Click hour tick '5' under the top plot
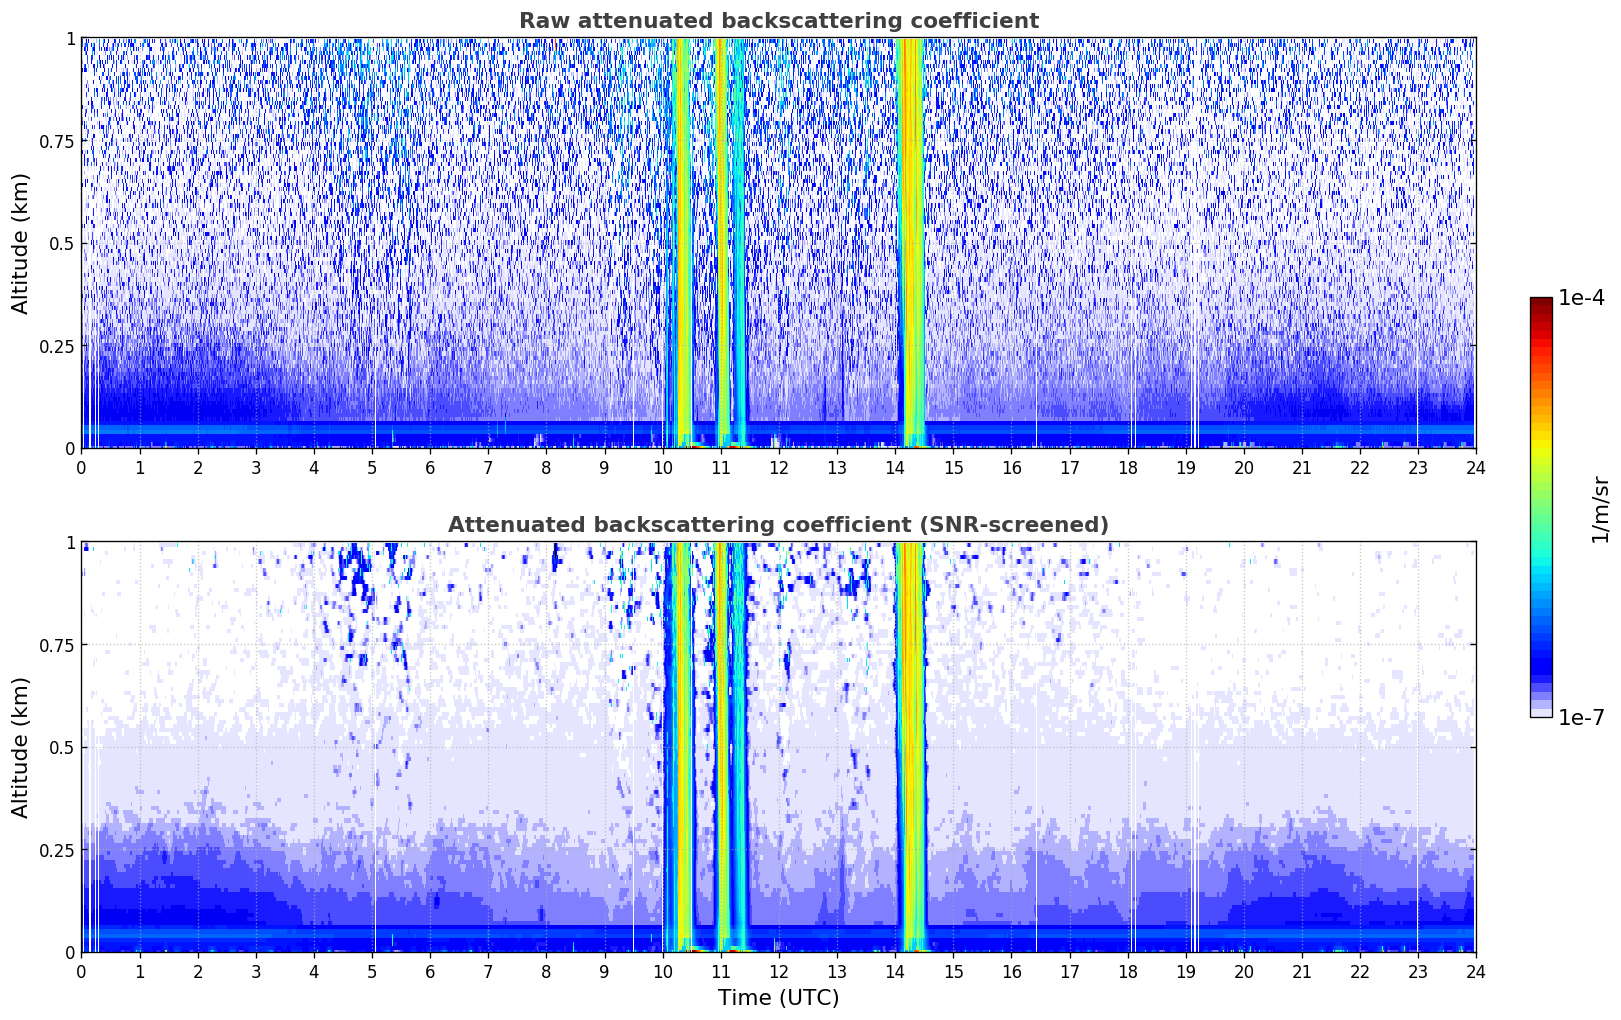 tap(372, 467)
